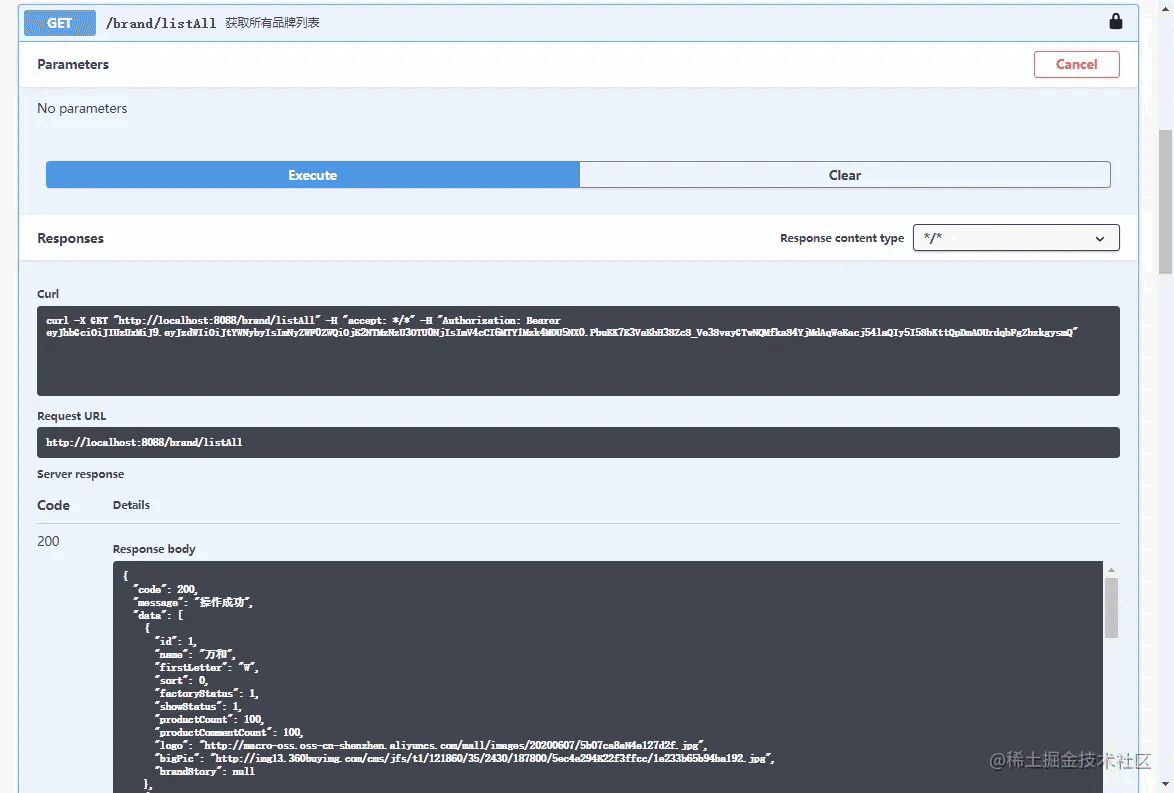Click the Curl command text box
The width and height of the screenshot is (1174, 793).
pos(578,350)
